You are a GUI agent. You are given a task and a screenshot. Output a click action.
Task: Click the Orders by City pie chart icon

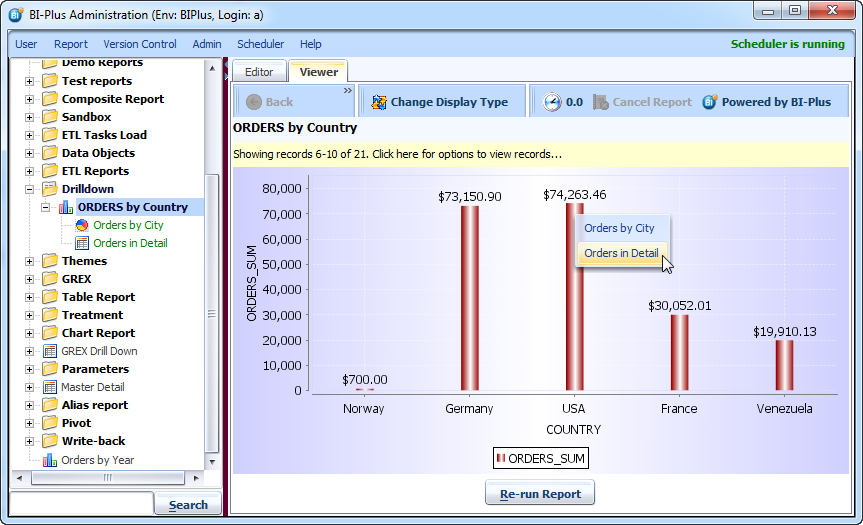[83, 225]
